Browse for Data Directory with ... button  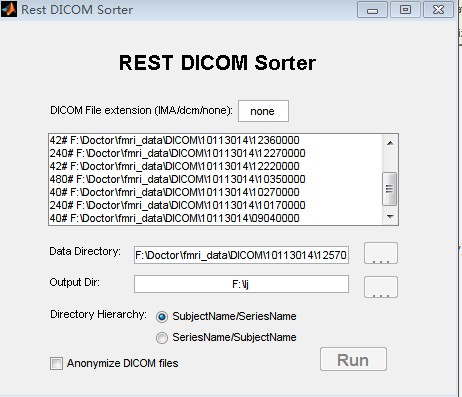[381, 253]
